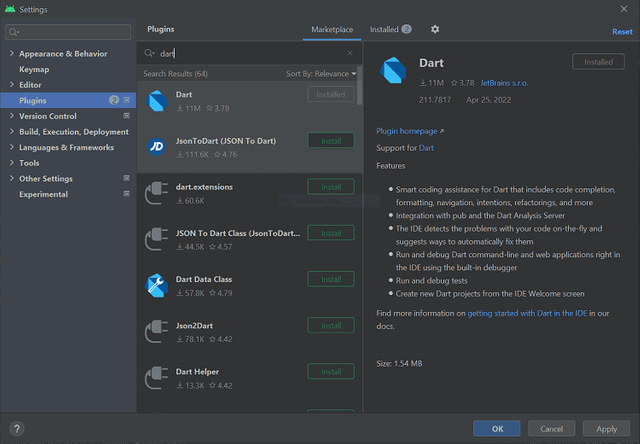Expand Appearance & Behavior settings

pyautogui.click(x=11, y=53)
